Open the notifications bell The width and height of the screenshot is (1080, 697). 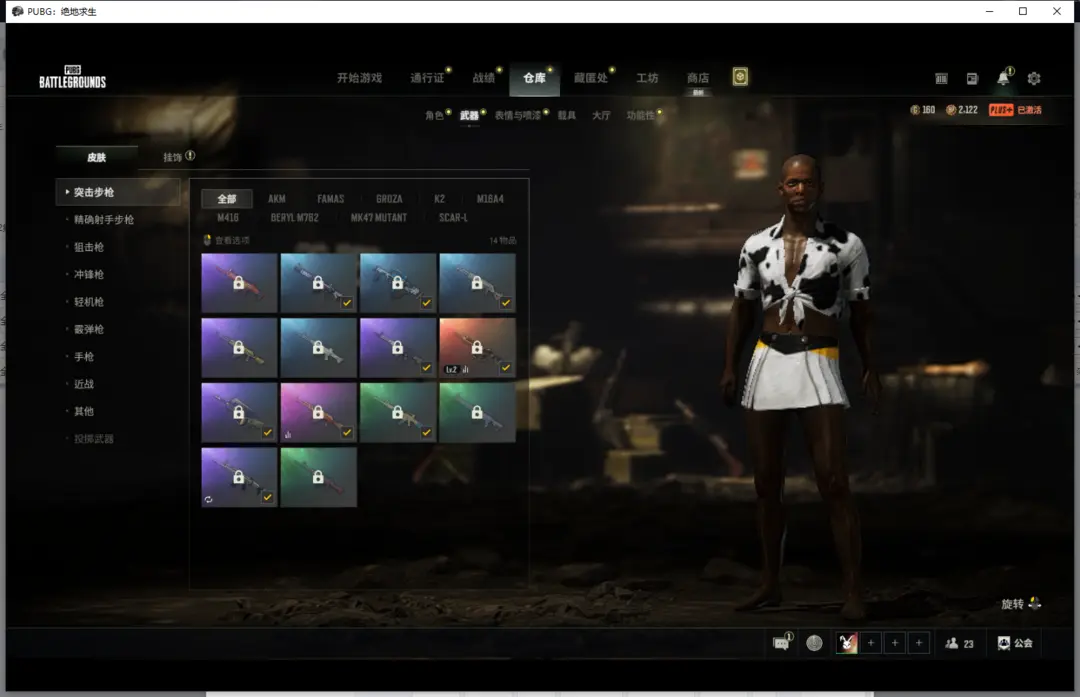(1004, 78)
